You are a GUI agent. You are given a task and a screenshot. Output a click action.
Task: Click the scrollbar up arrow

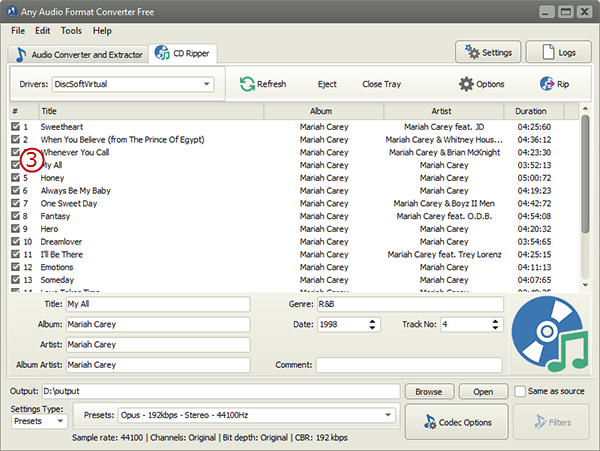point(585,109)
